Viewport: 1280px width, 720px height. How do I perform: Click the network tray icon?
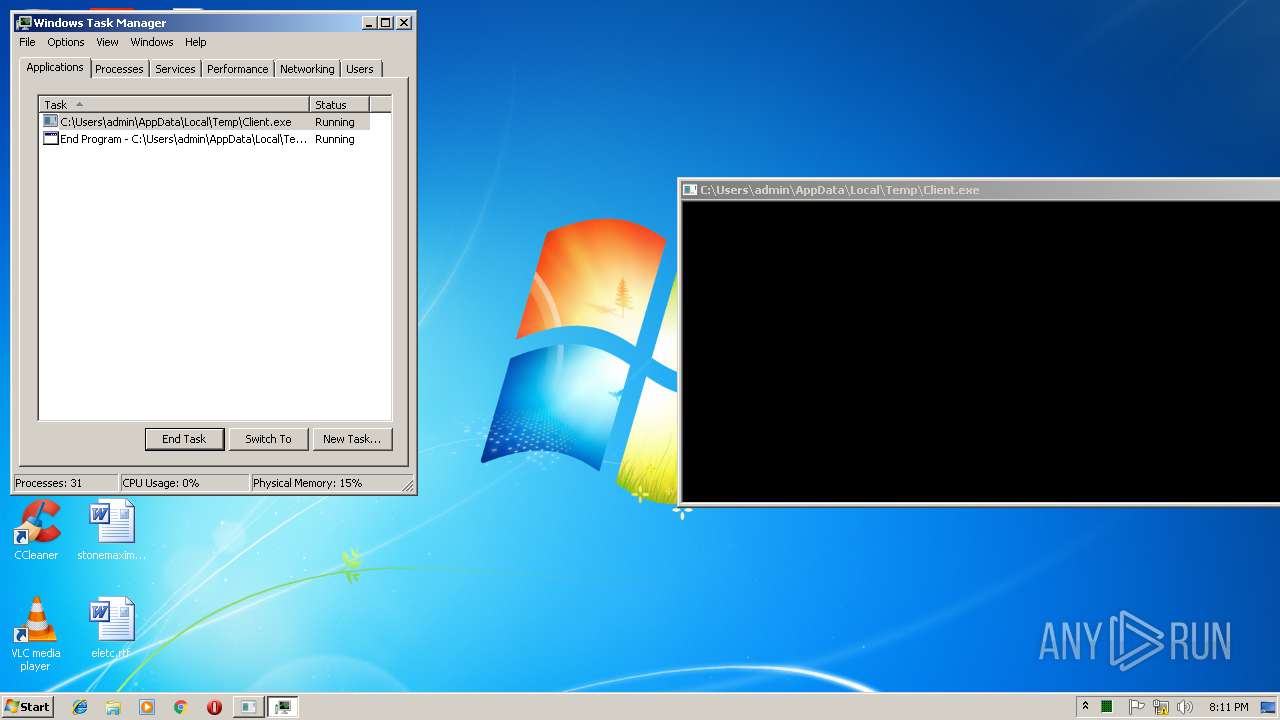[1161, 707]
